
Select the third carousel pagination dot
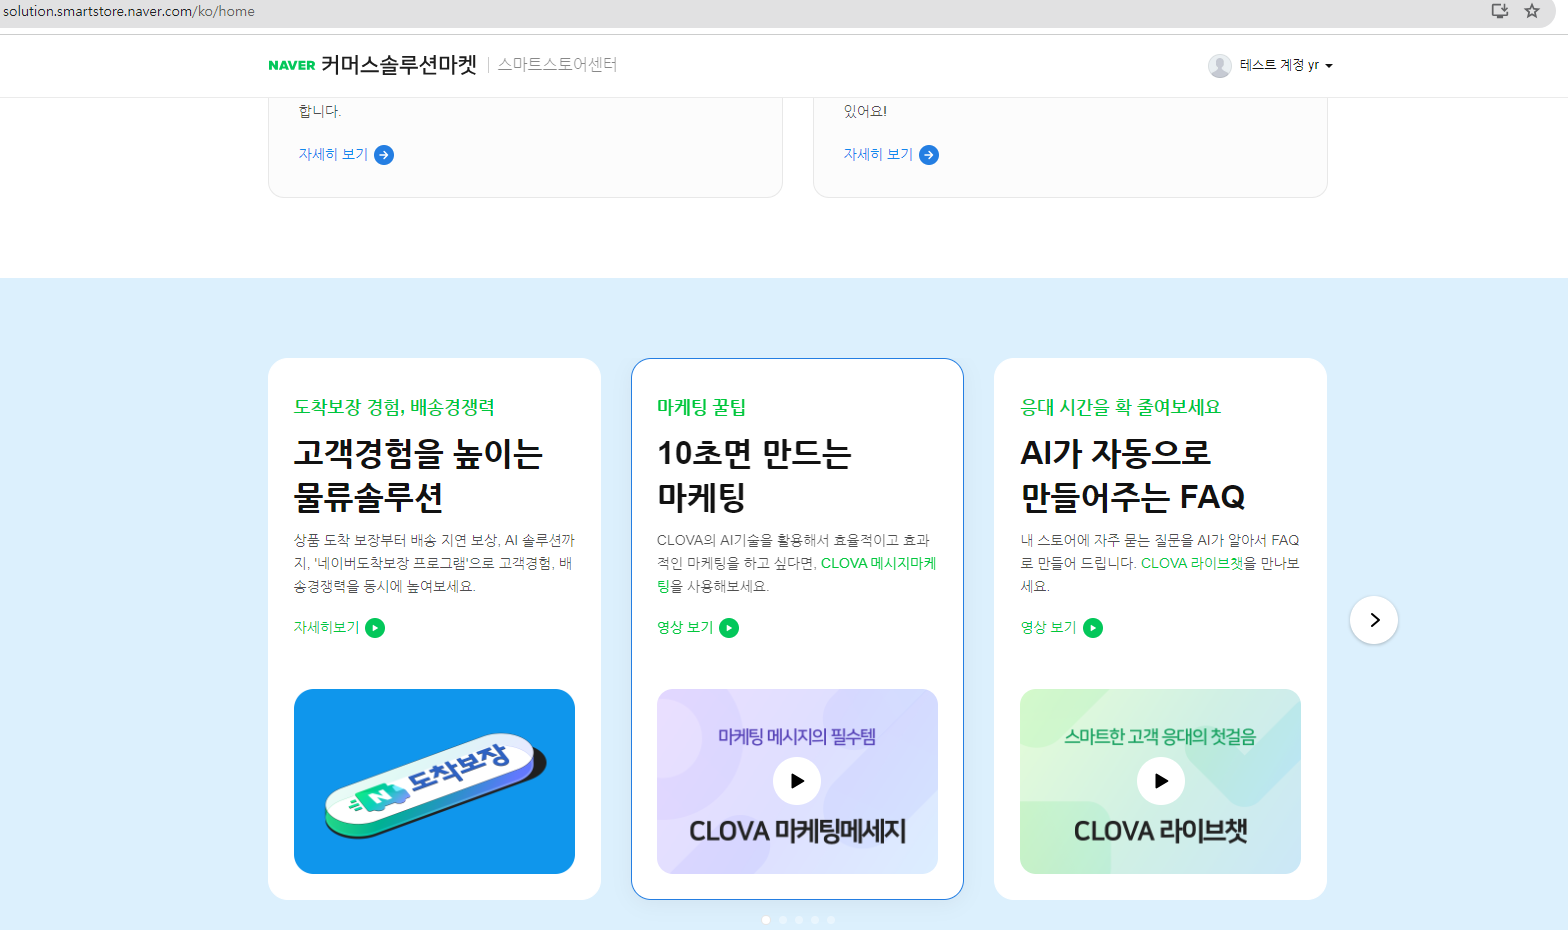click(x=799, y=920)
